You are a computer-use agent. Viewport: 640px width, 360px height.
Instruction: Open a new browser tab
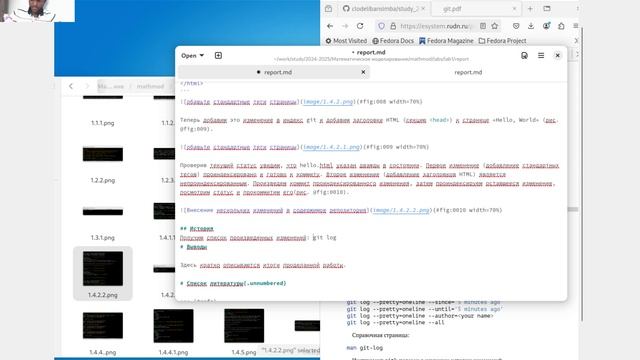(x=530, y=9)
